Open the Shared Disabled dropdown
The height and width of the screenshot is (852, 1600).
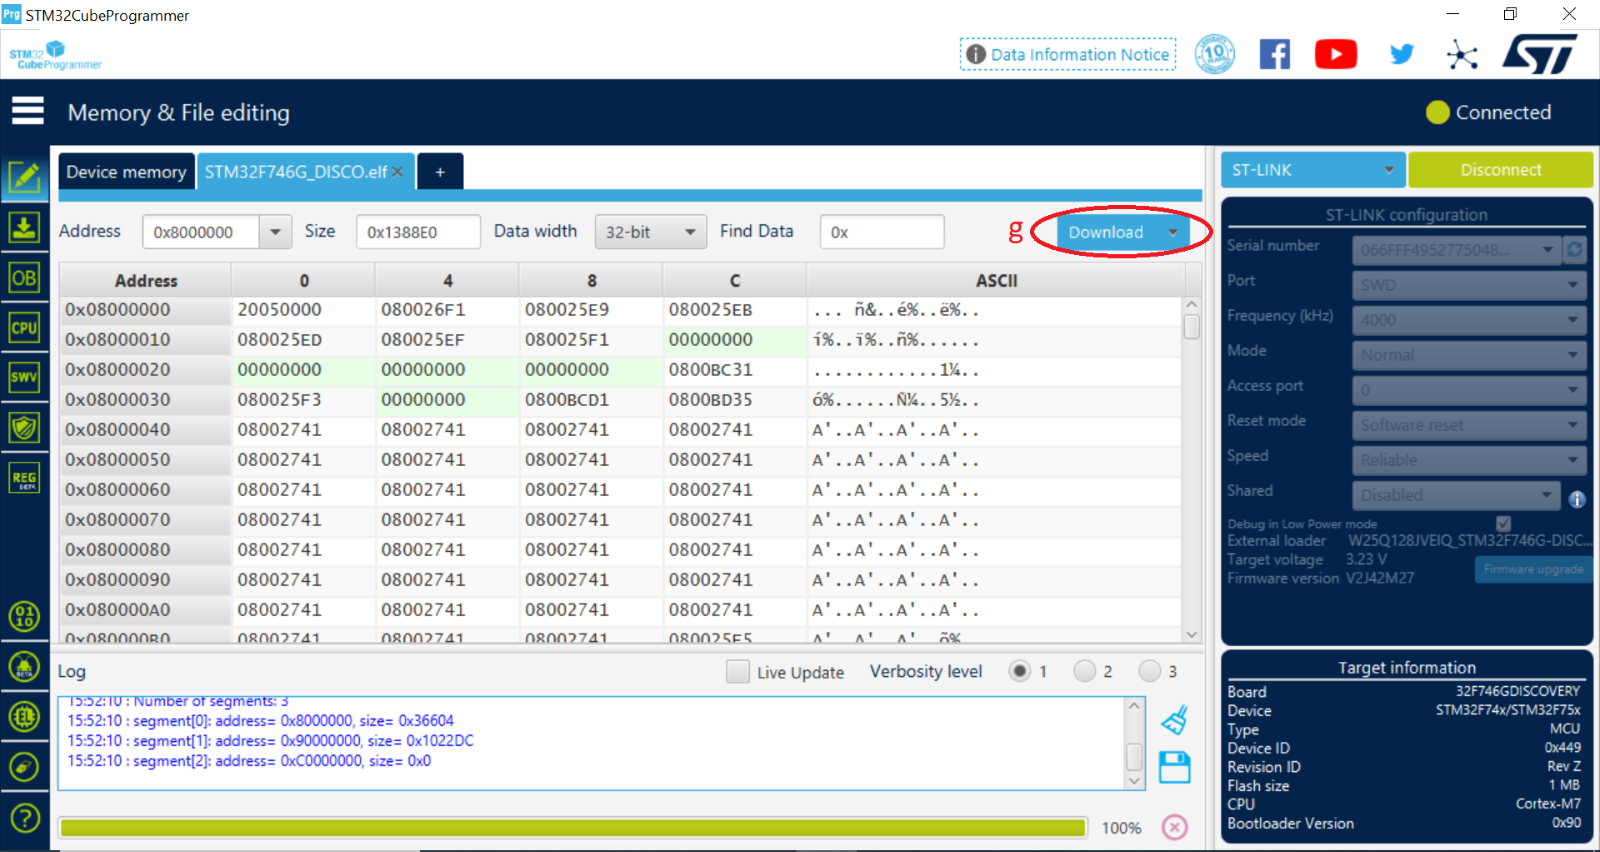1456,495
